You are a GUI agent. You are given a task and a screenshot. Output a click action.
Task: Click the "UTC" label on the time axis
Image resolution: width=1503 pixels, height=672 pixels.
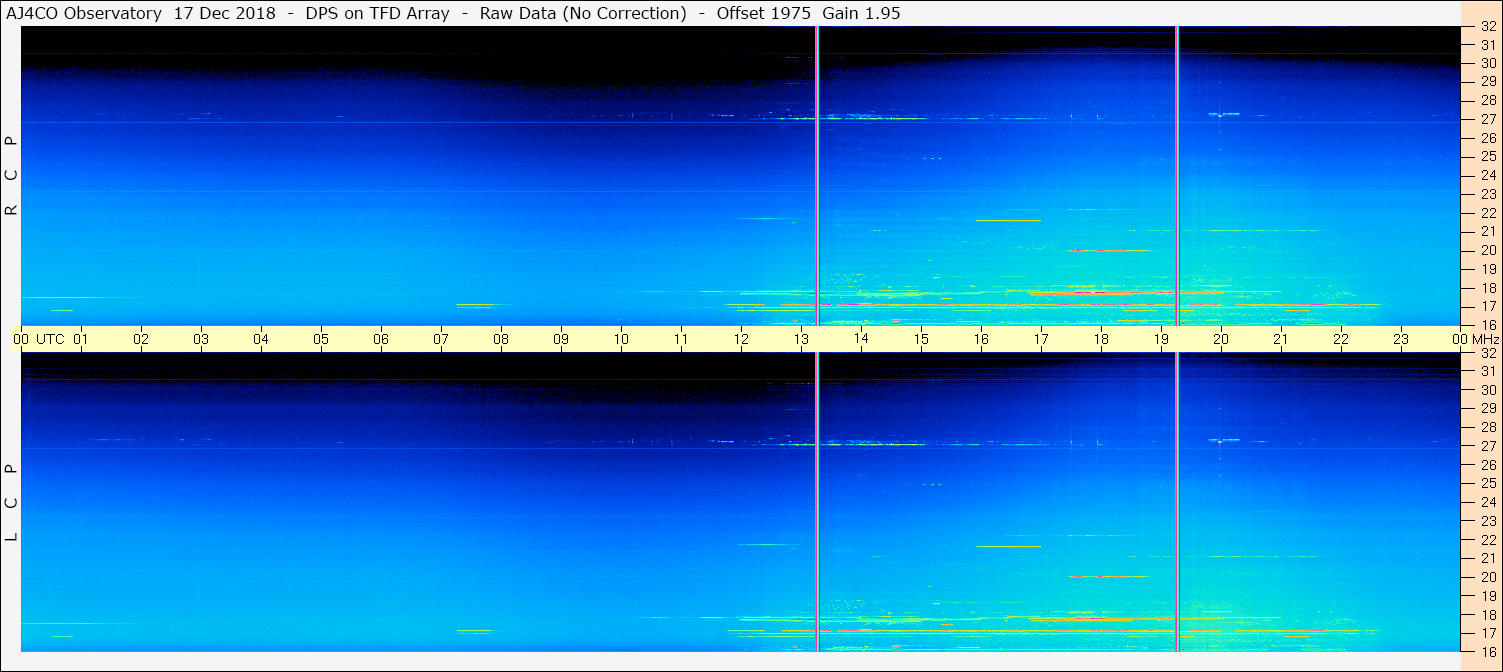click(x=50, y=339)
